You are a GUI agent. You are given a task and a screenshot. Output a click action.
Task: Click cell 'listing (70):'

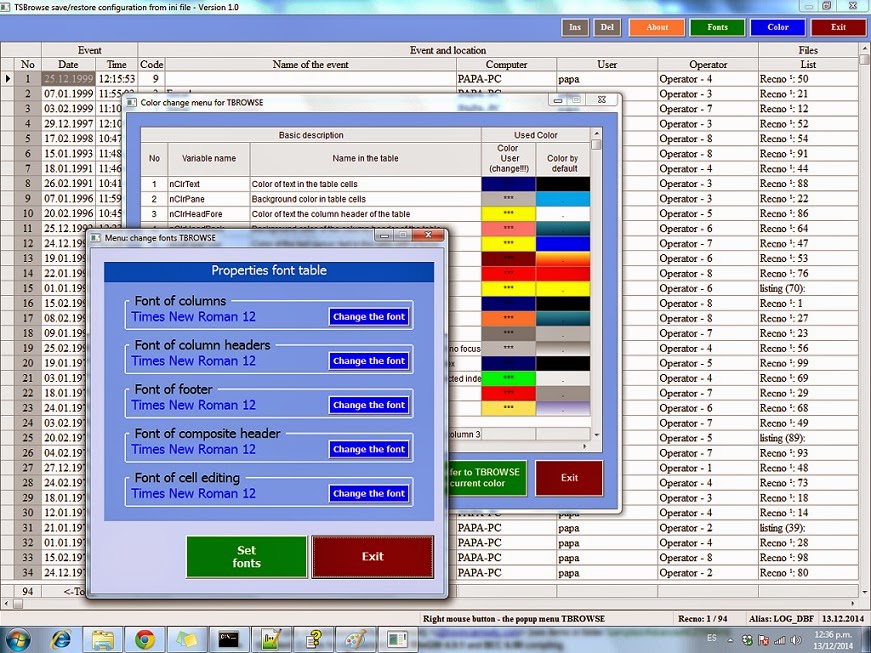pos(809,288)
